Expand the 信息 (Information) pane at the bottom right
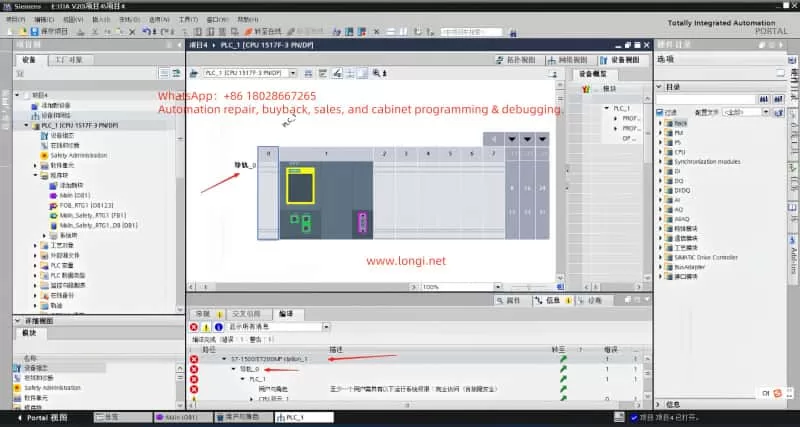800x427 pixels. (659, 405)
